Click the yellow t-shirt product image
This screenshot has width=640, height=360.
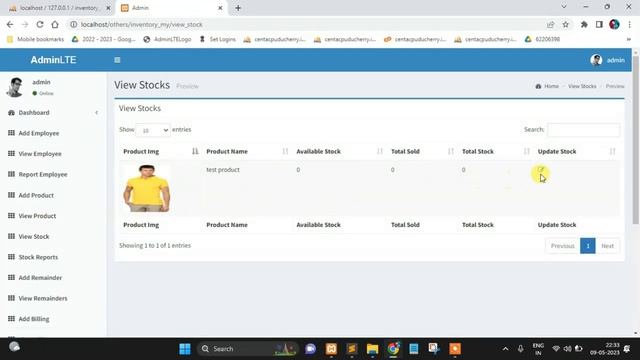(147, 188)
